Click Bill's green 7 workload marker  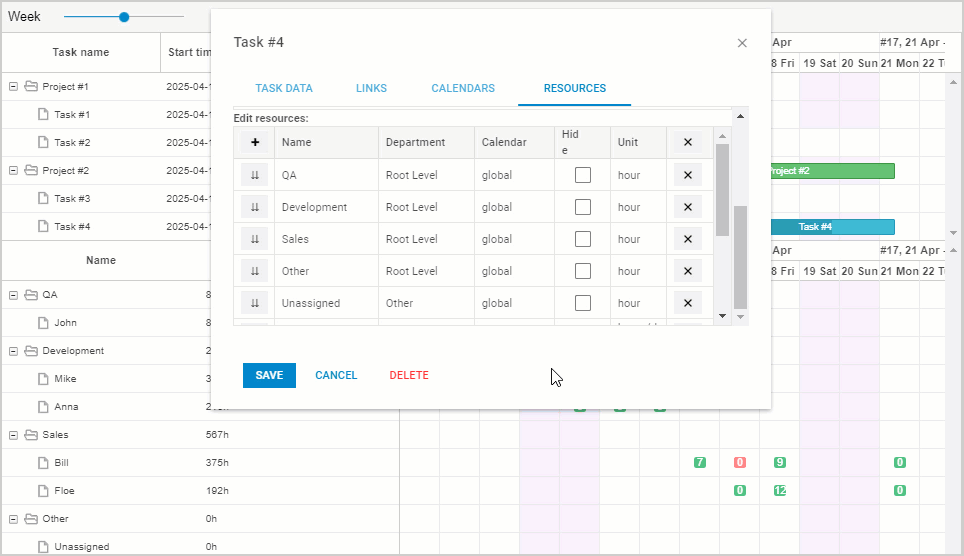coord(700,463)
